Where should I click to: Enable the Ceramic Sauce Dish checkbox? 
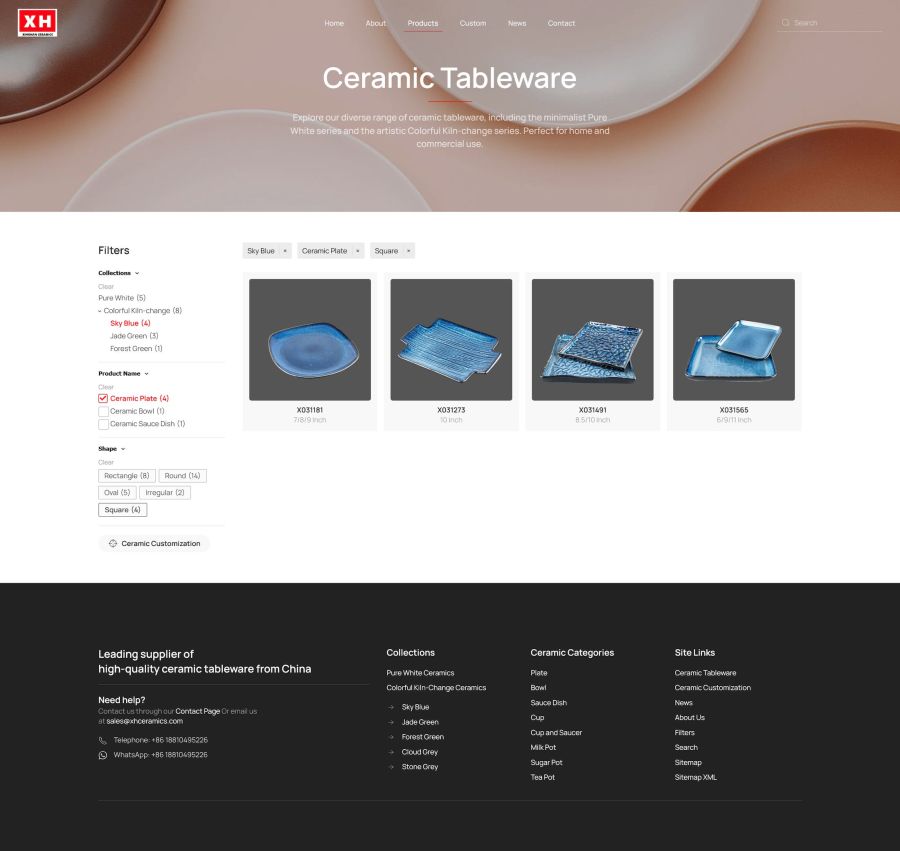(x=103, y=424)
